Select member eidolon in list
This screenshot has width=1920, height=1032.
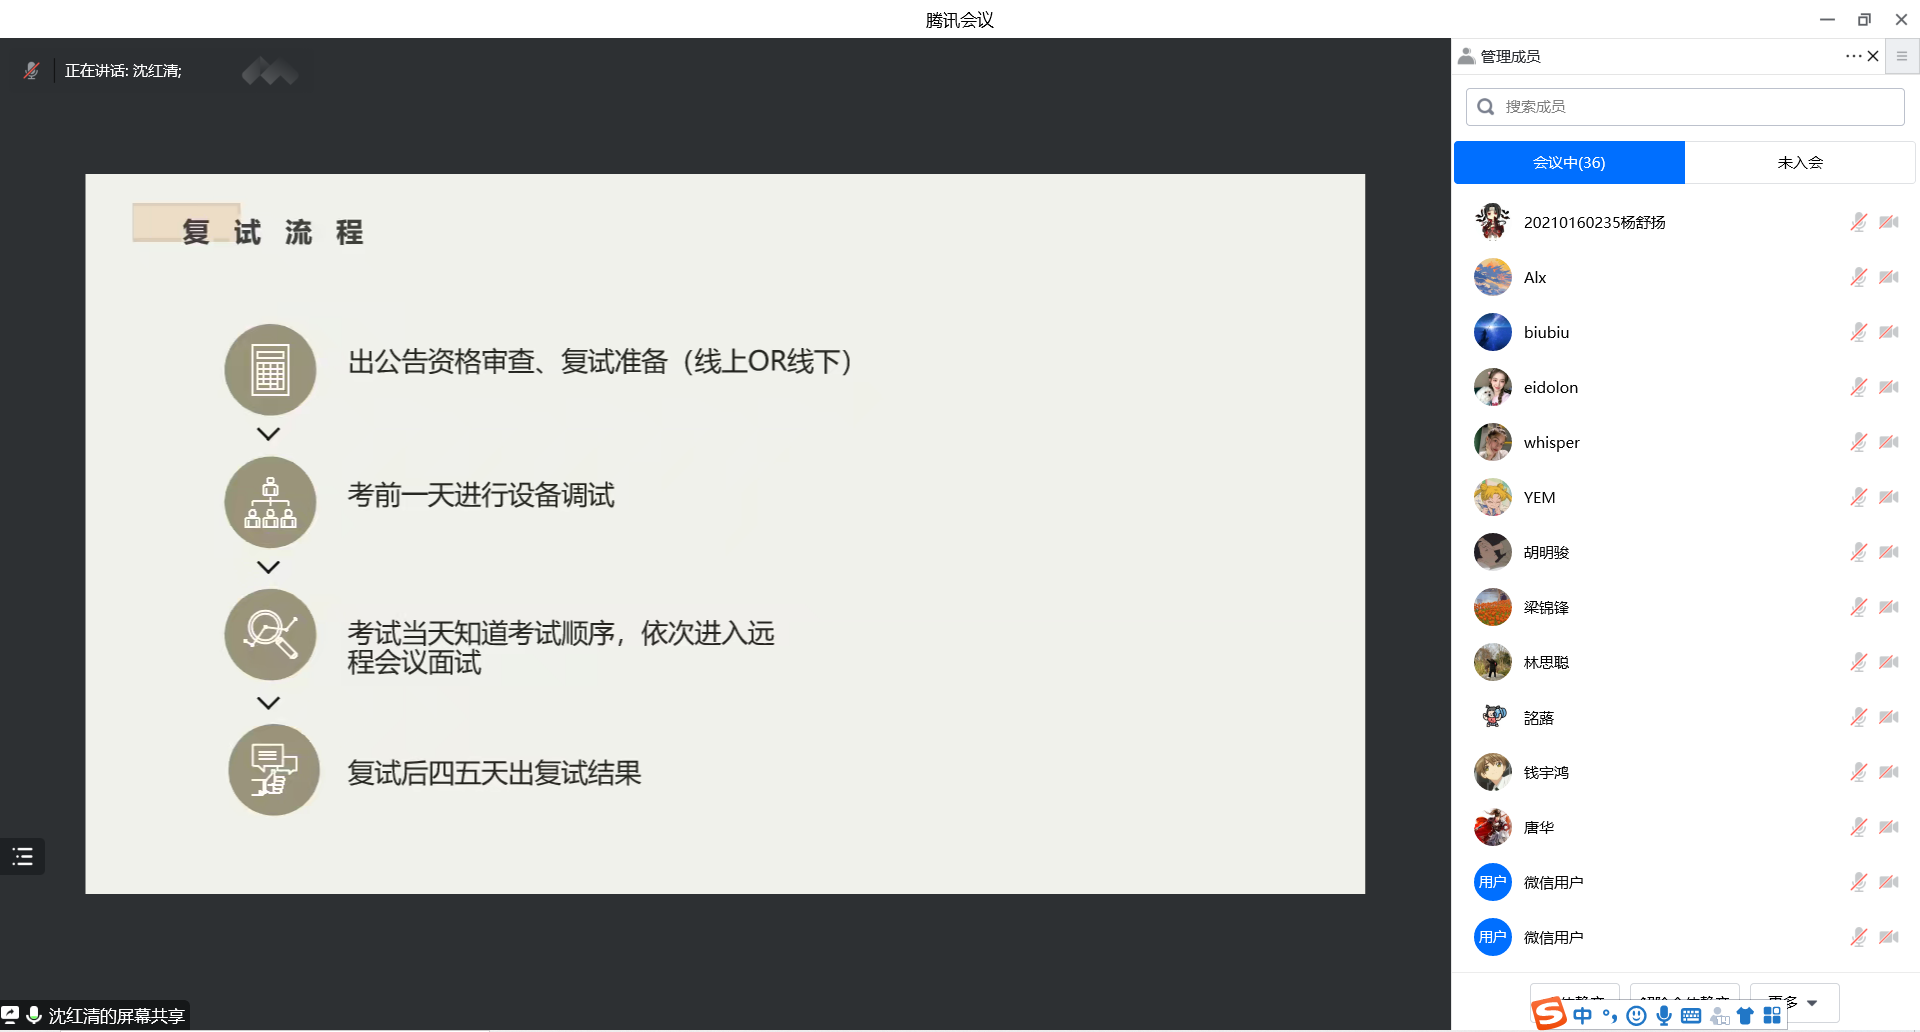coord(1550,387)
